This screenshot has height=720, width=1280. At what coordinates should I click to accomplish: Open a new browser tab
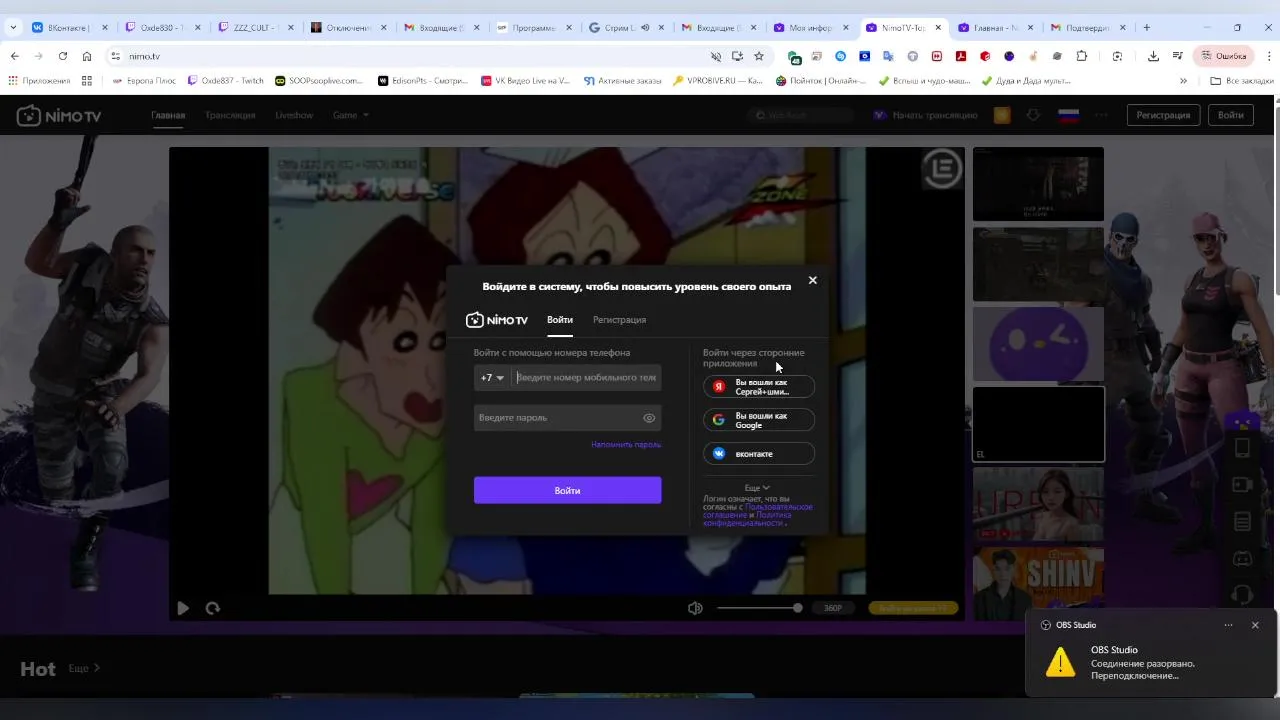point(1146,28)
